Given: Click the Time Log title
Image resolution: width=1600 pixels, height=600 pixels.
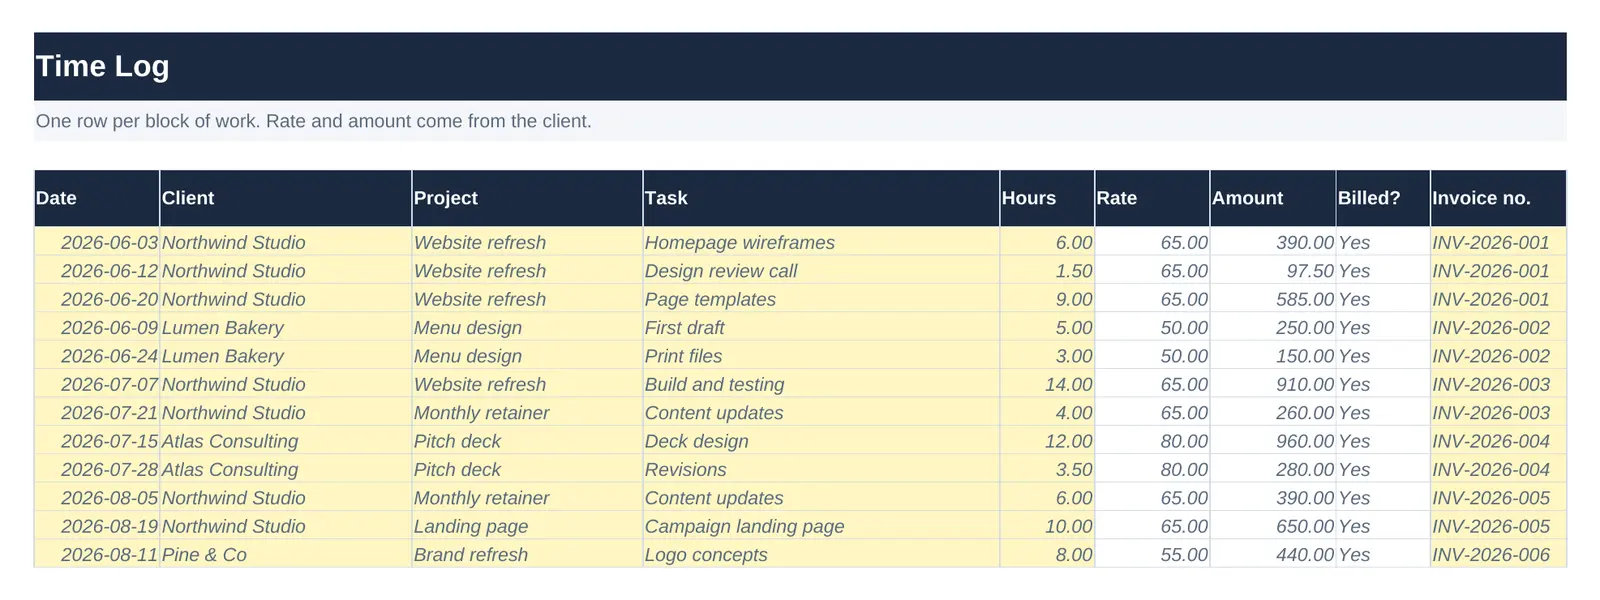Looking at the screenshot, I should 103,66.
